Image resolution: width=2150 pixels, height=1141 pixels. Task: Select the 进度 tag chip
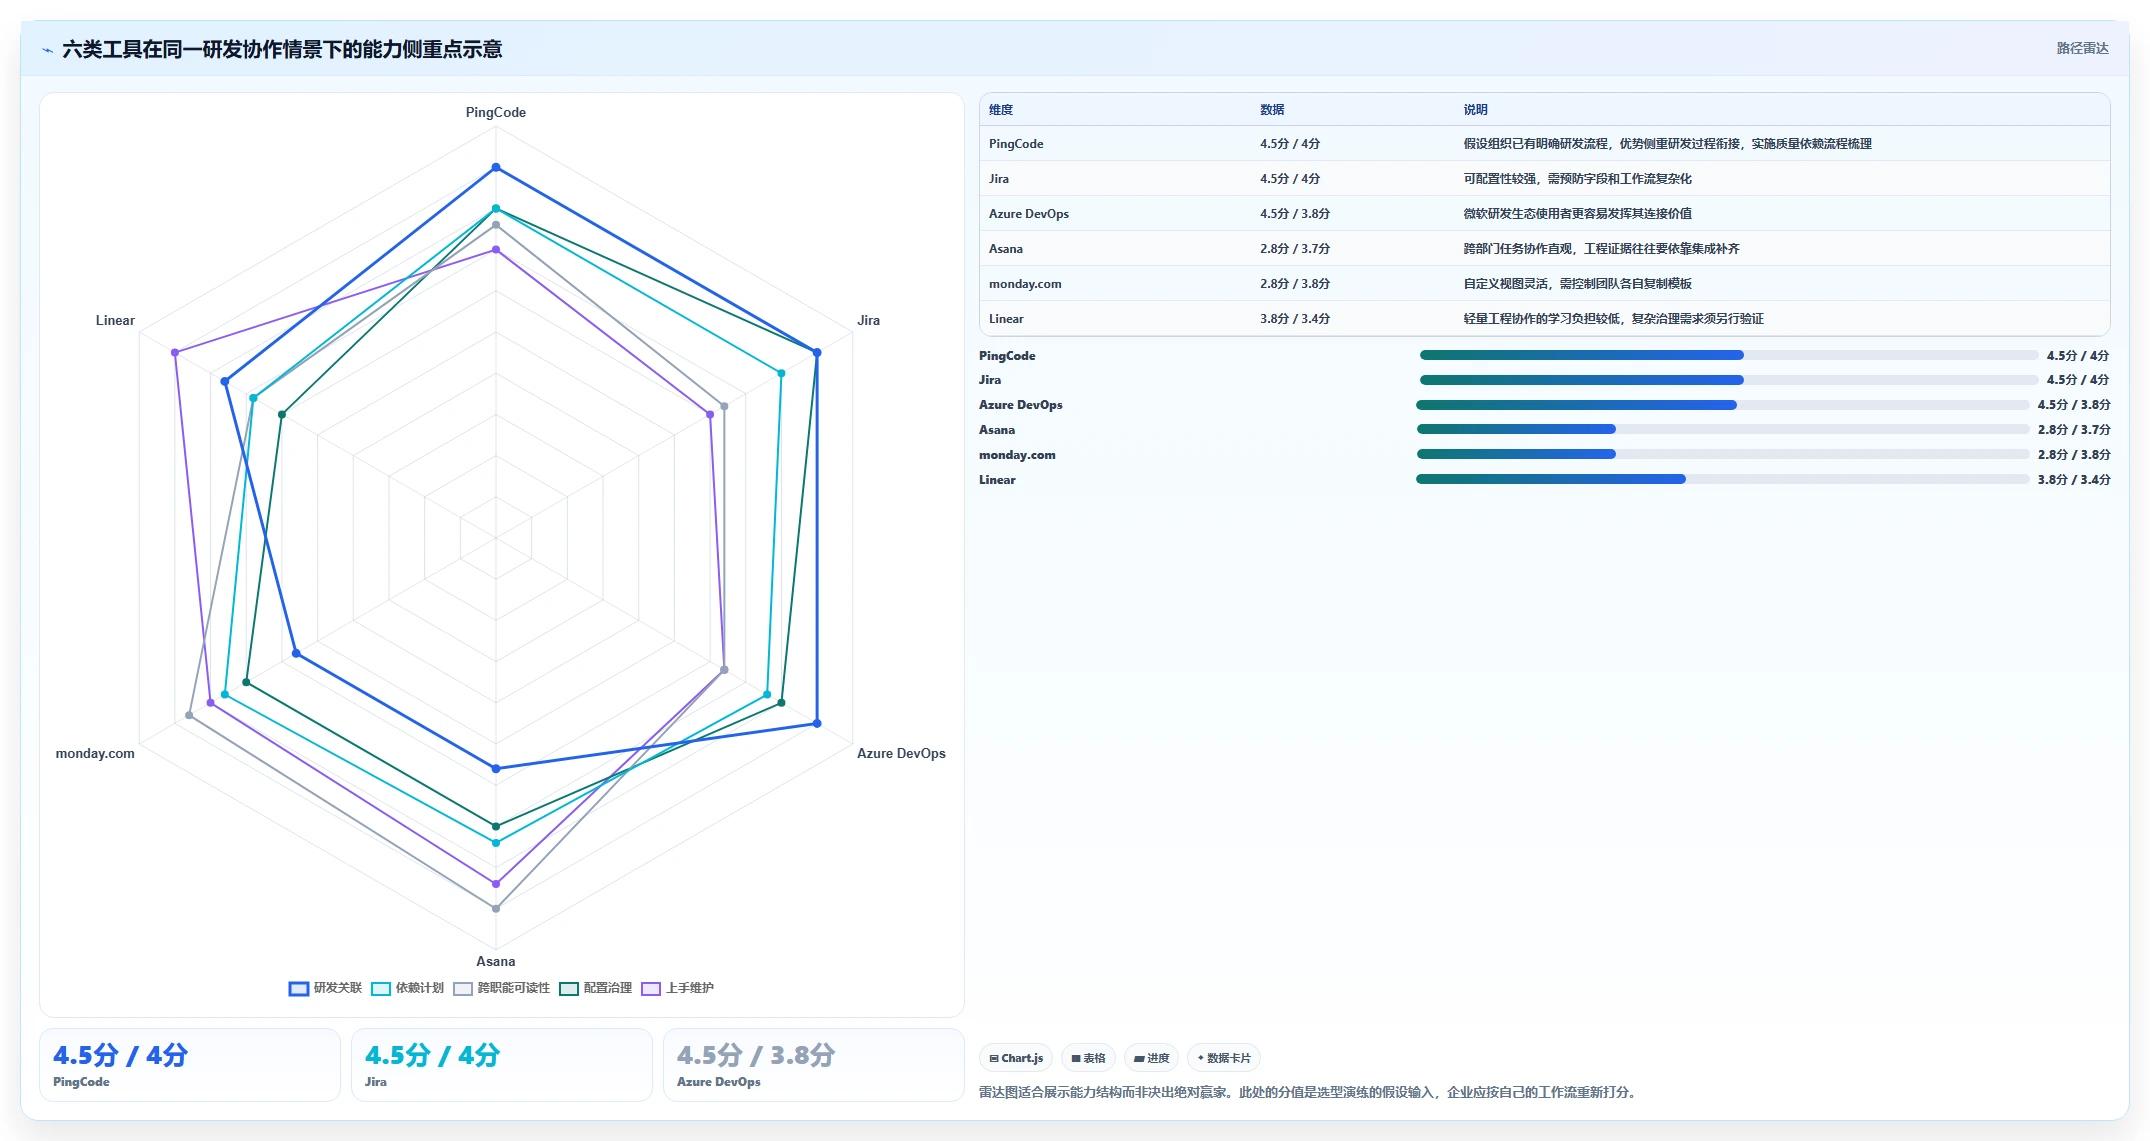pyautogui.click(x=1151, y=1058)
